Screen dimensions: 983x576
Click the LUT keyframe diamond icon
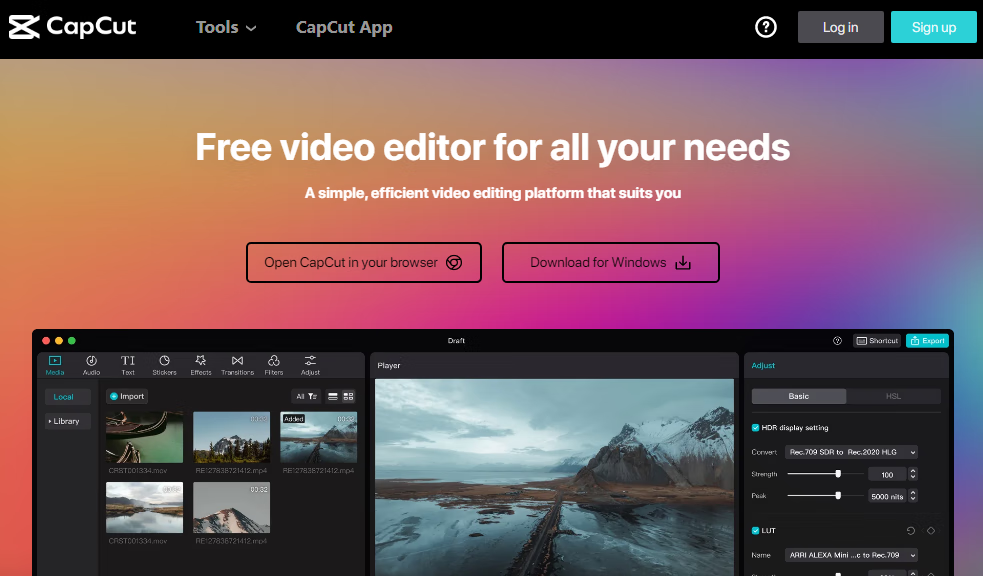click(x=931, y=531)
